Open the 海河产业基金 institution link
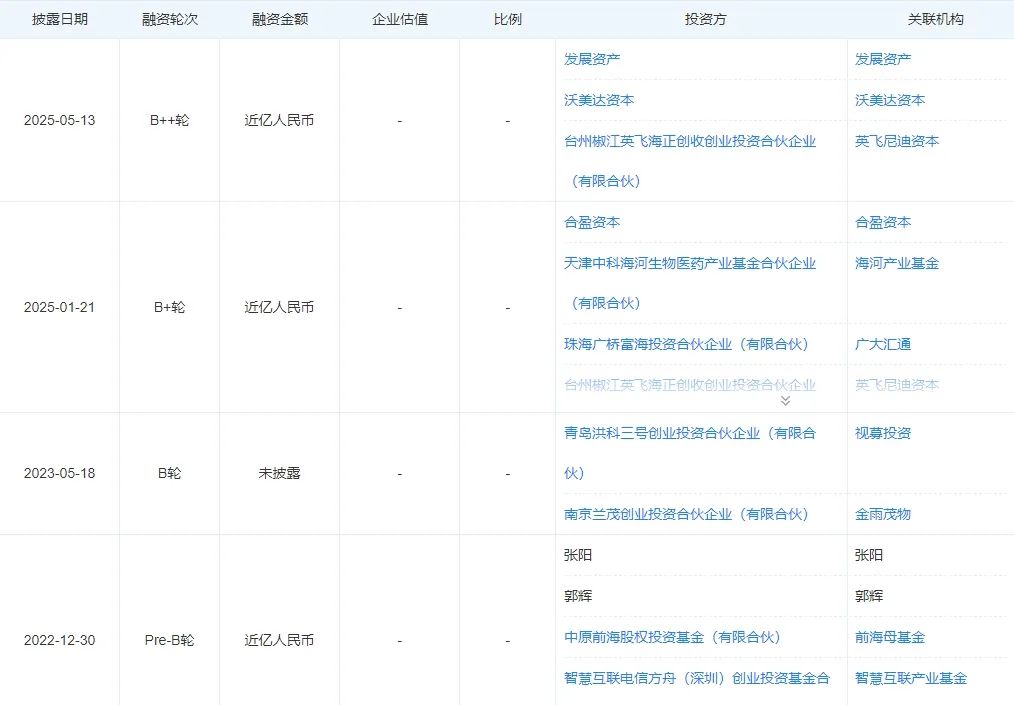 (897, 263)
